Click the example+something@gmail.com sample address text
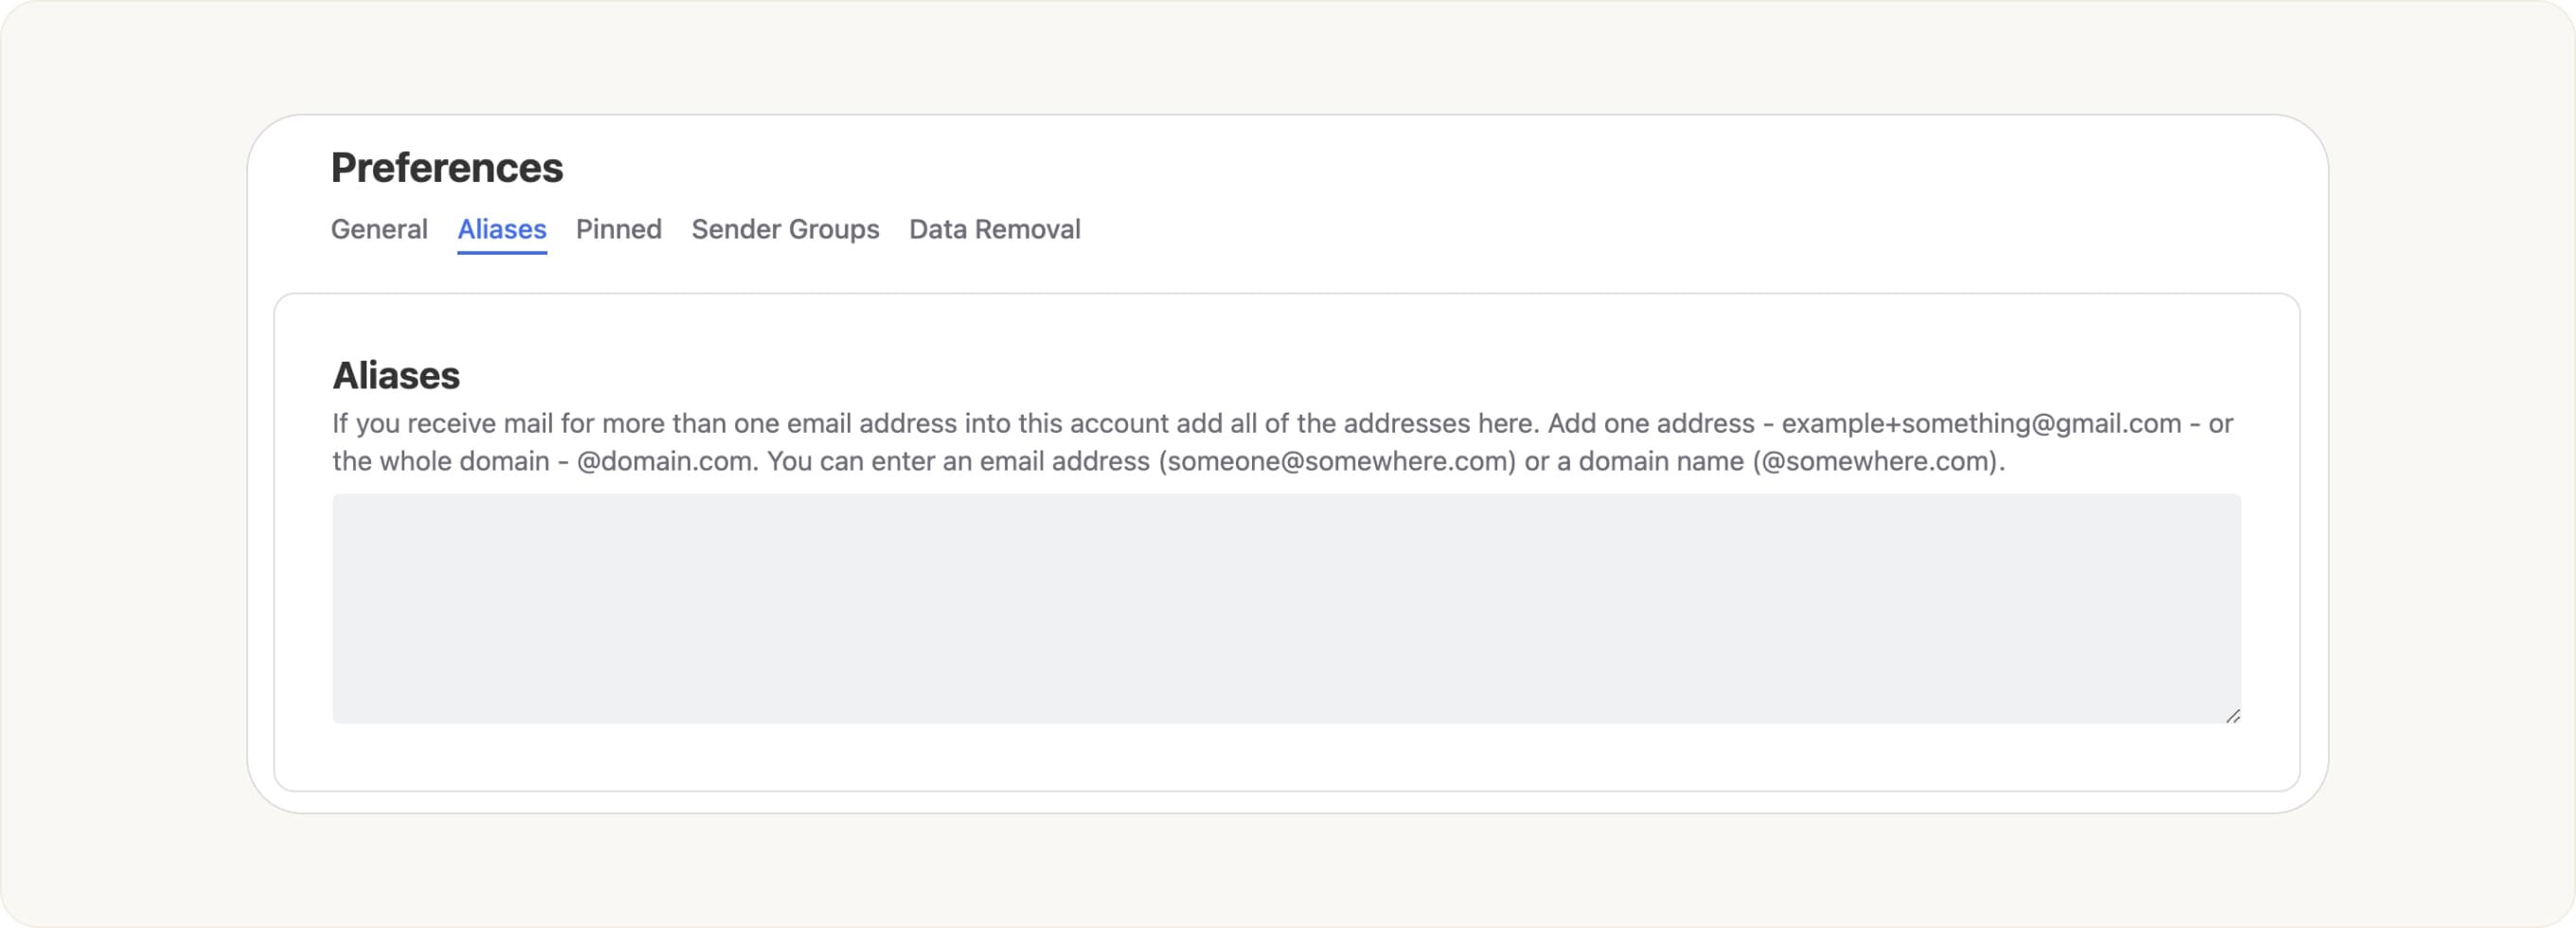Screen dimensions: 2576x928 point(1981,423)
